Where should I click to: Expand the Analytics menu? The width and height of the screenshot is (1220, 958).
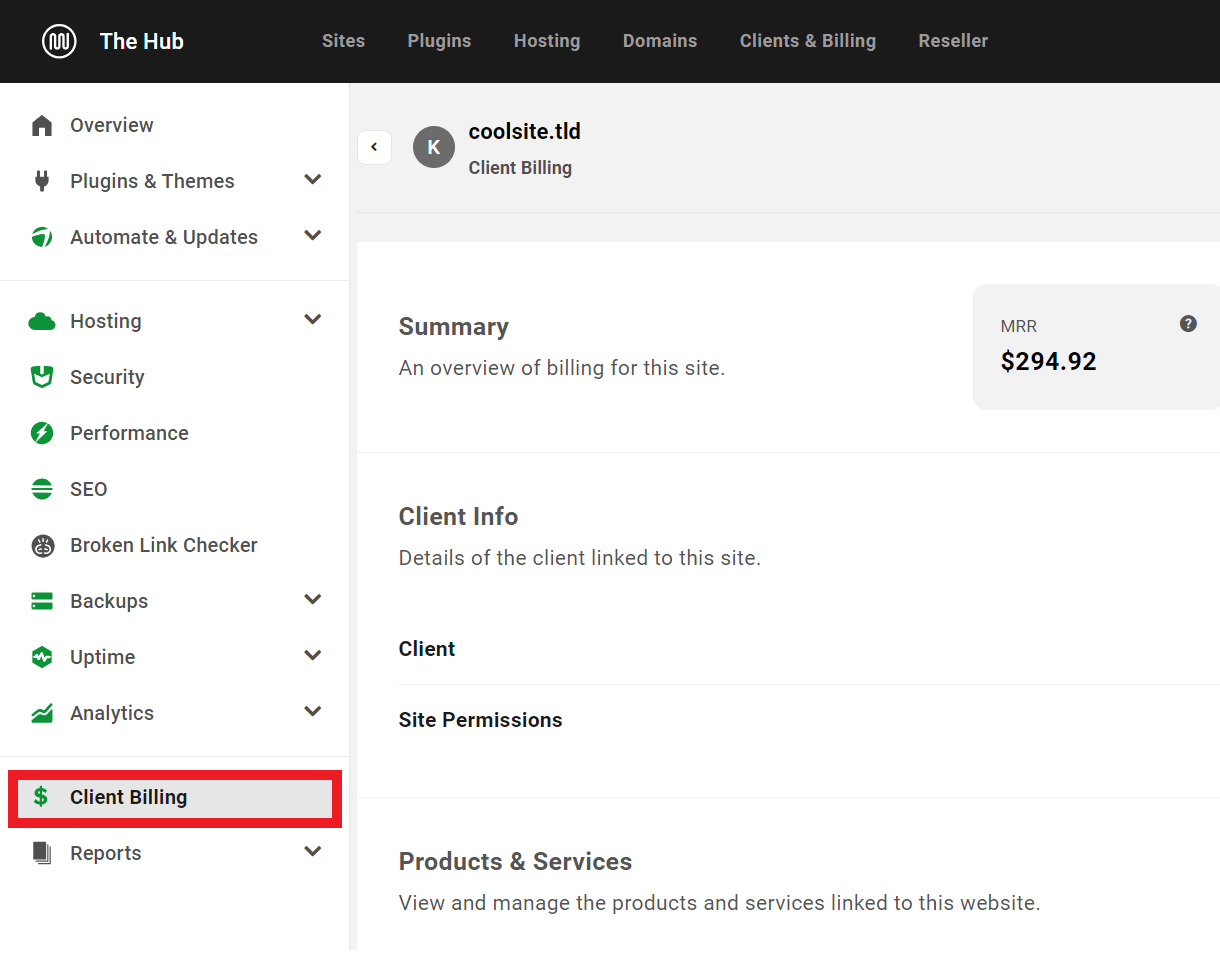(313, 711)
